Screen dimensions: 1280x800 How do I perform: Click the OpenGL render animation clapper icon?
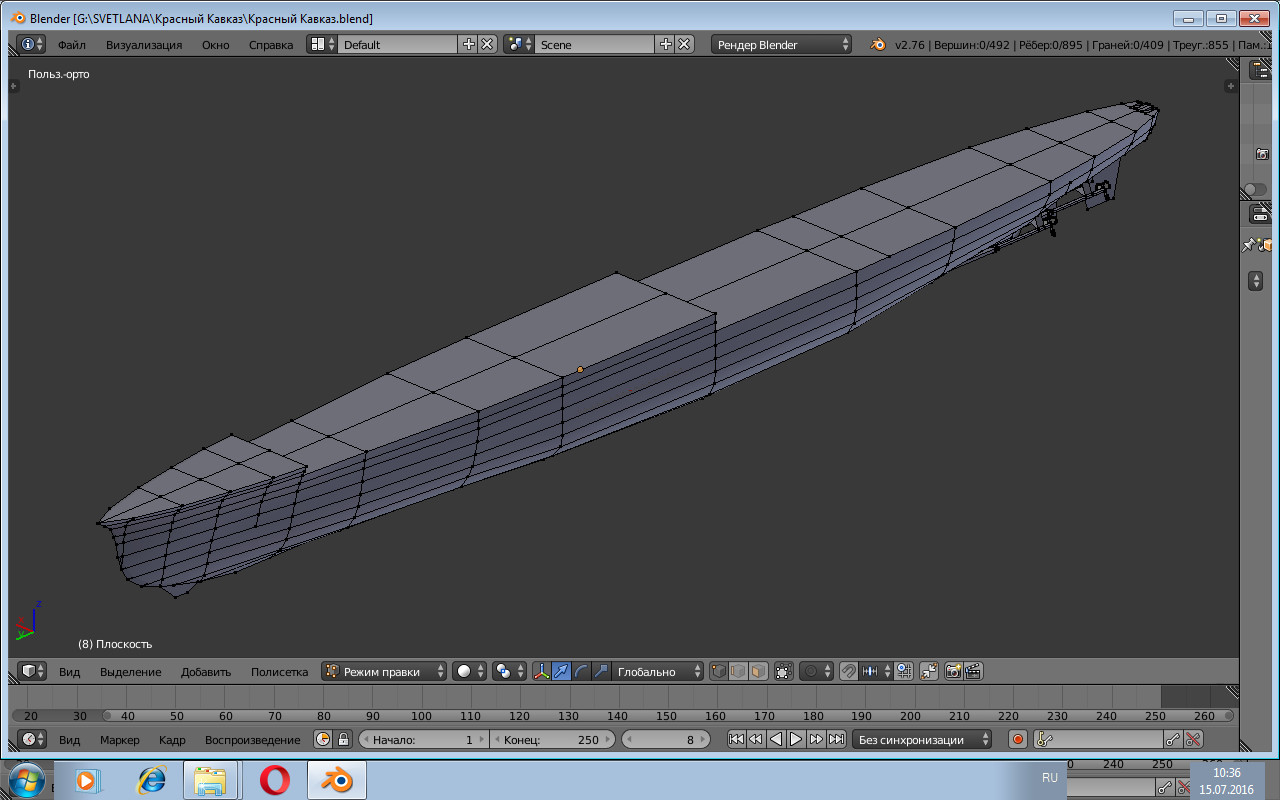972,672
